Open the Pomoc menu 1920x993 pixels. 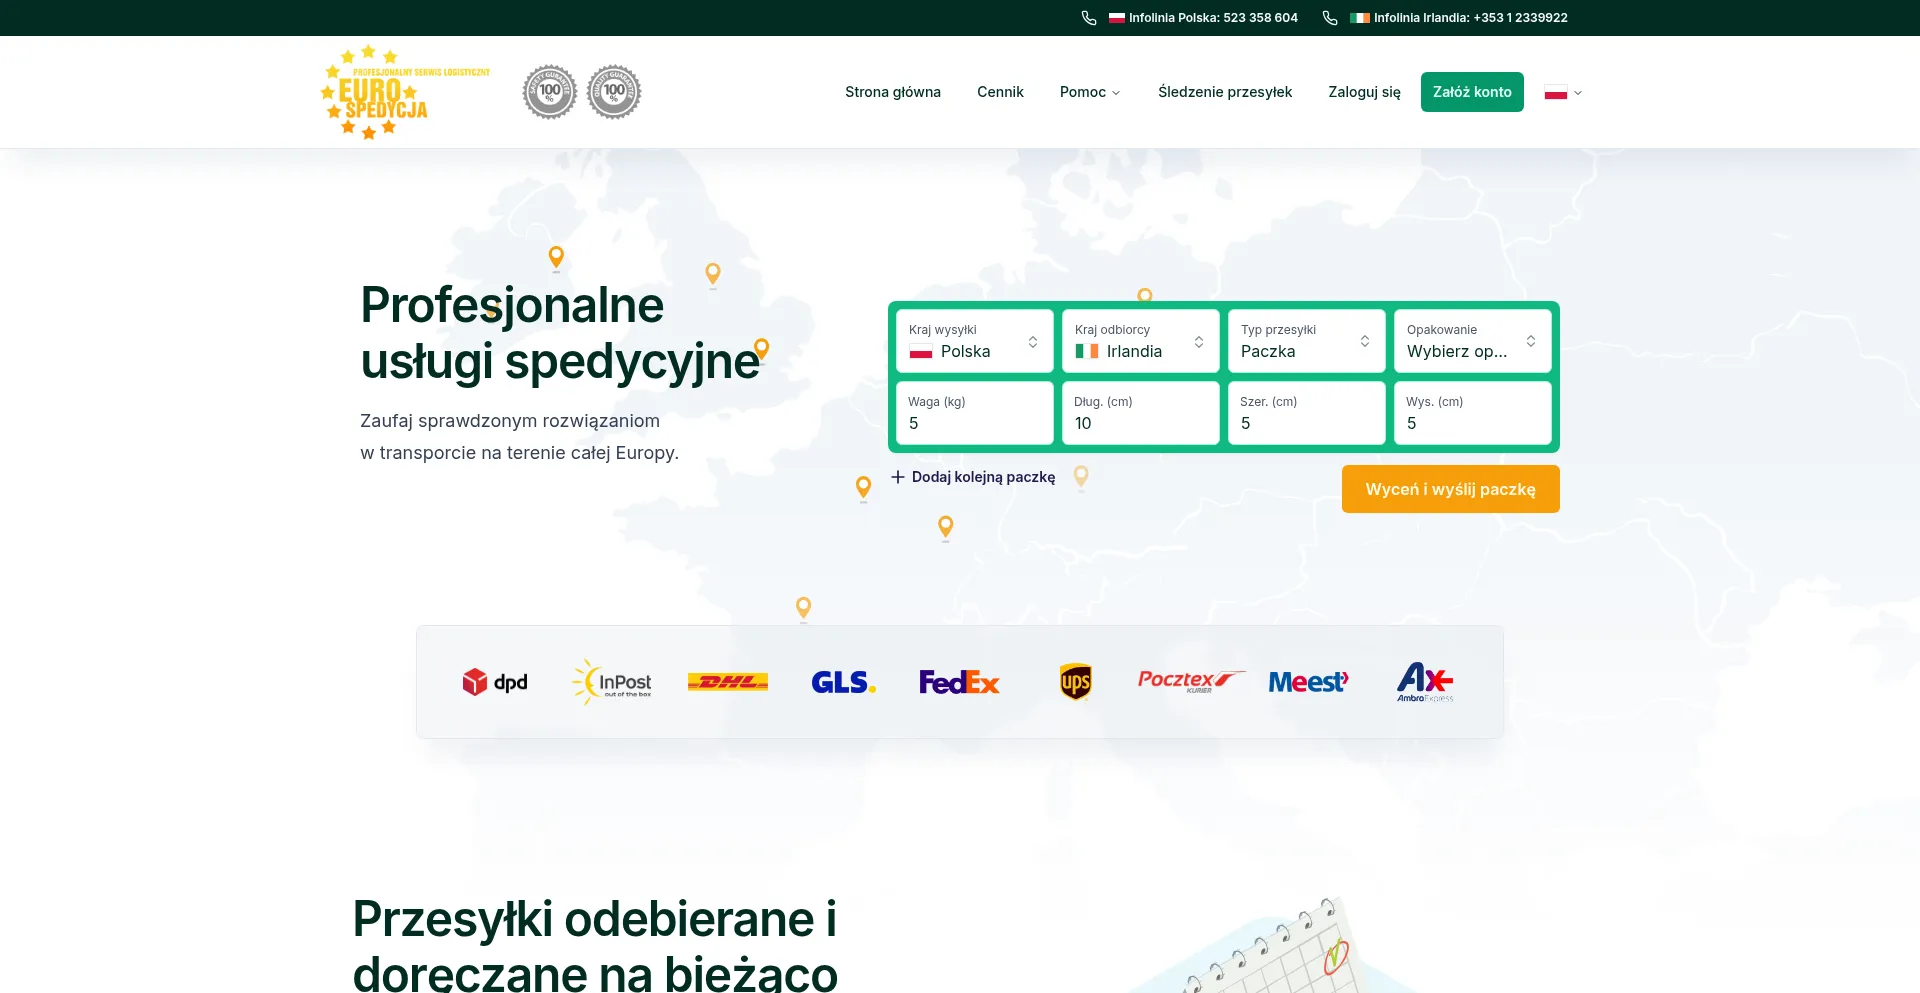coord(1089,92)
